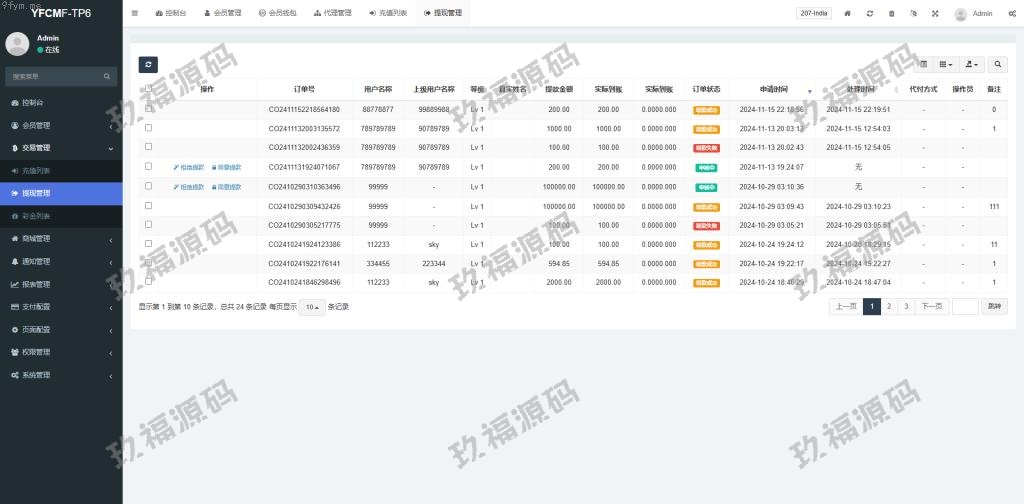Select checkbox for order CO2411152218564180

click(x=149, y=109)
